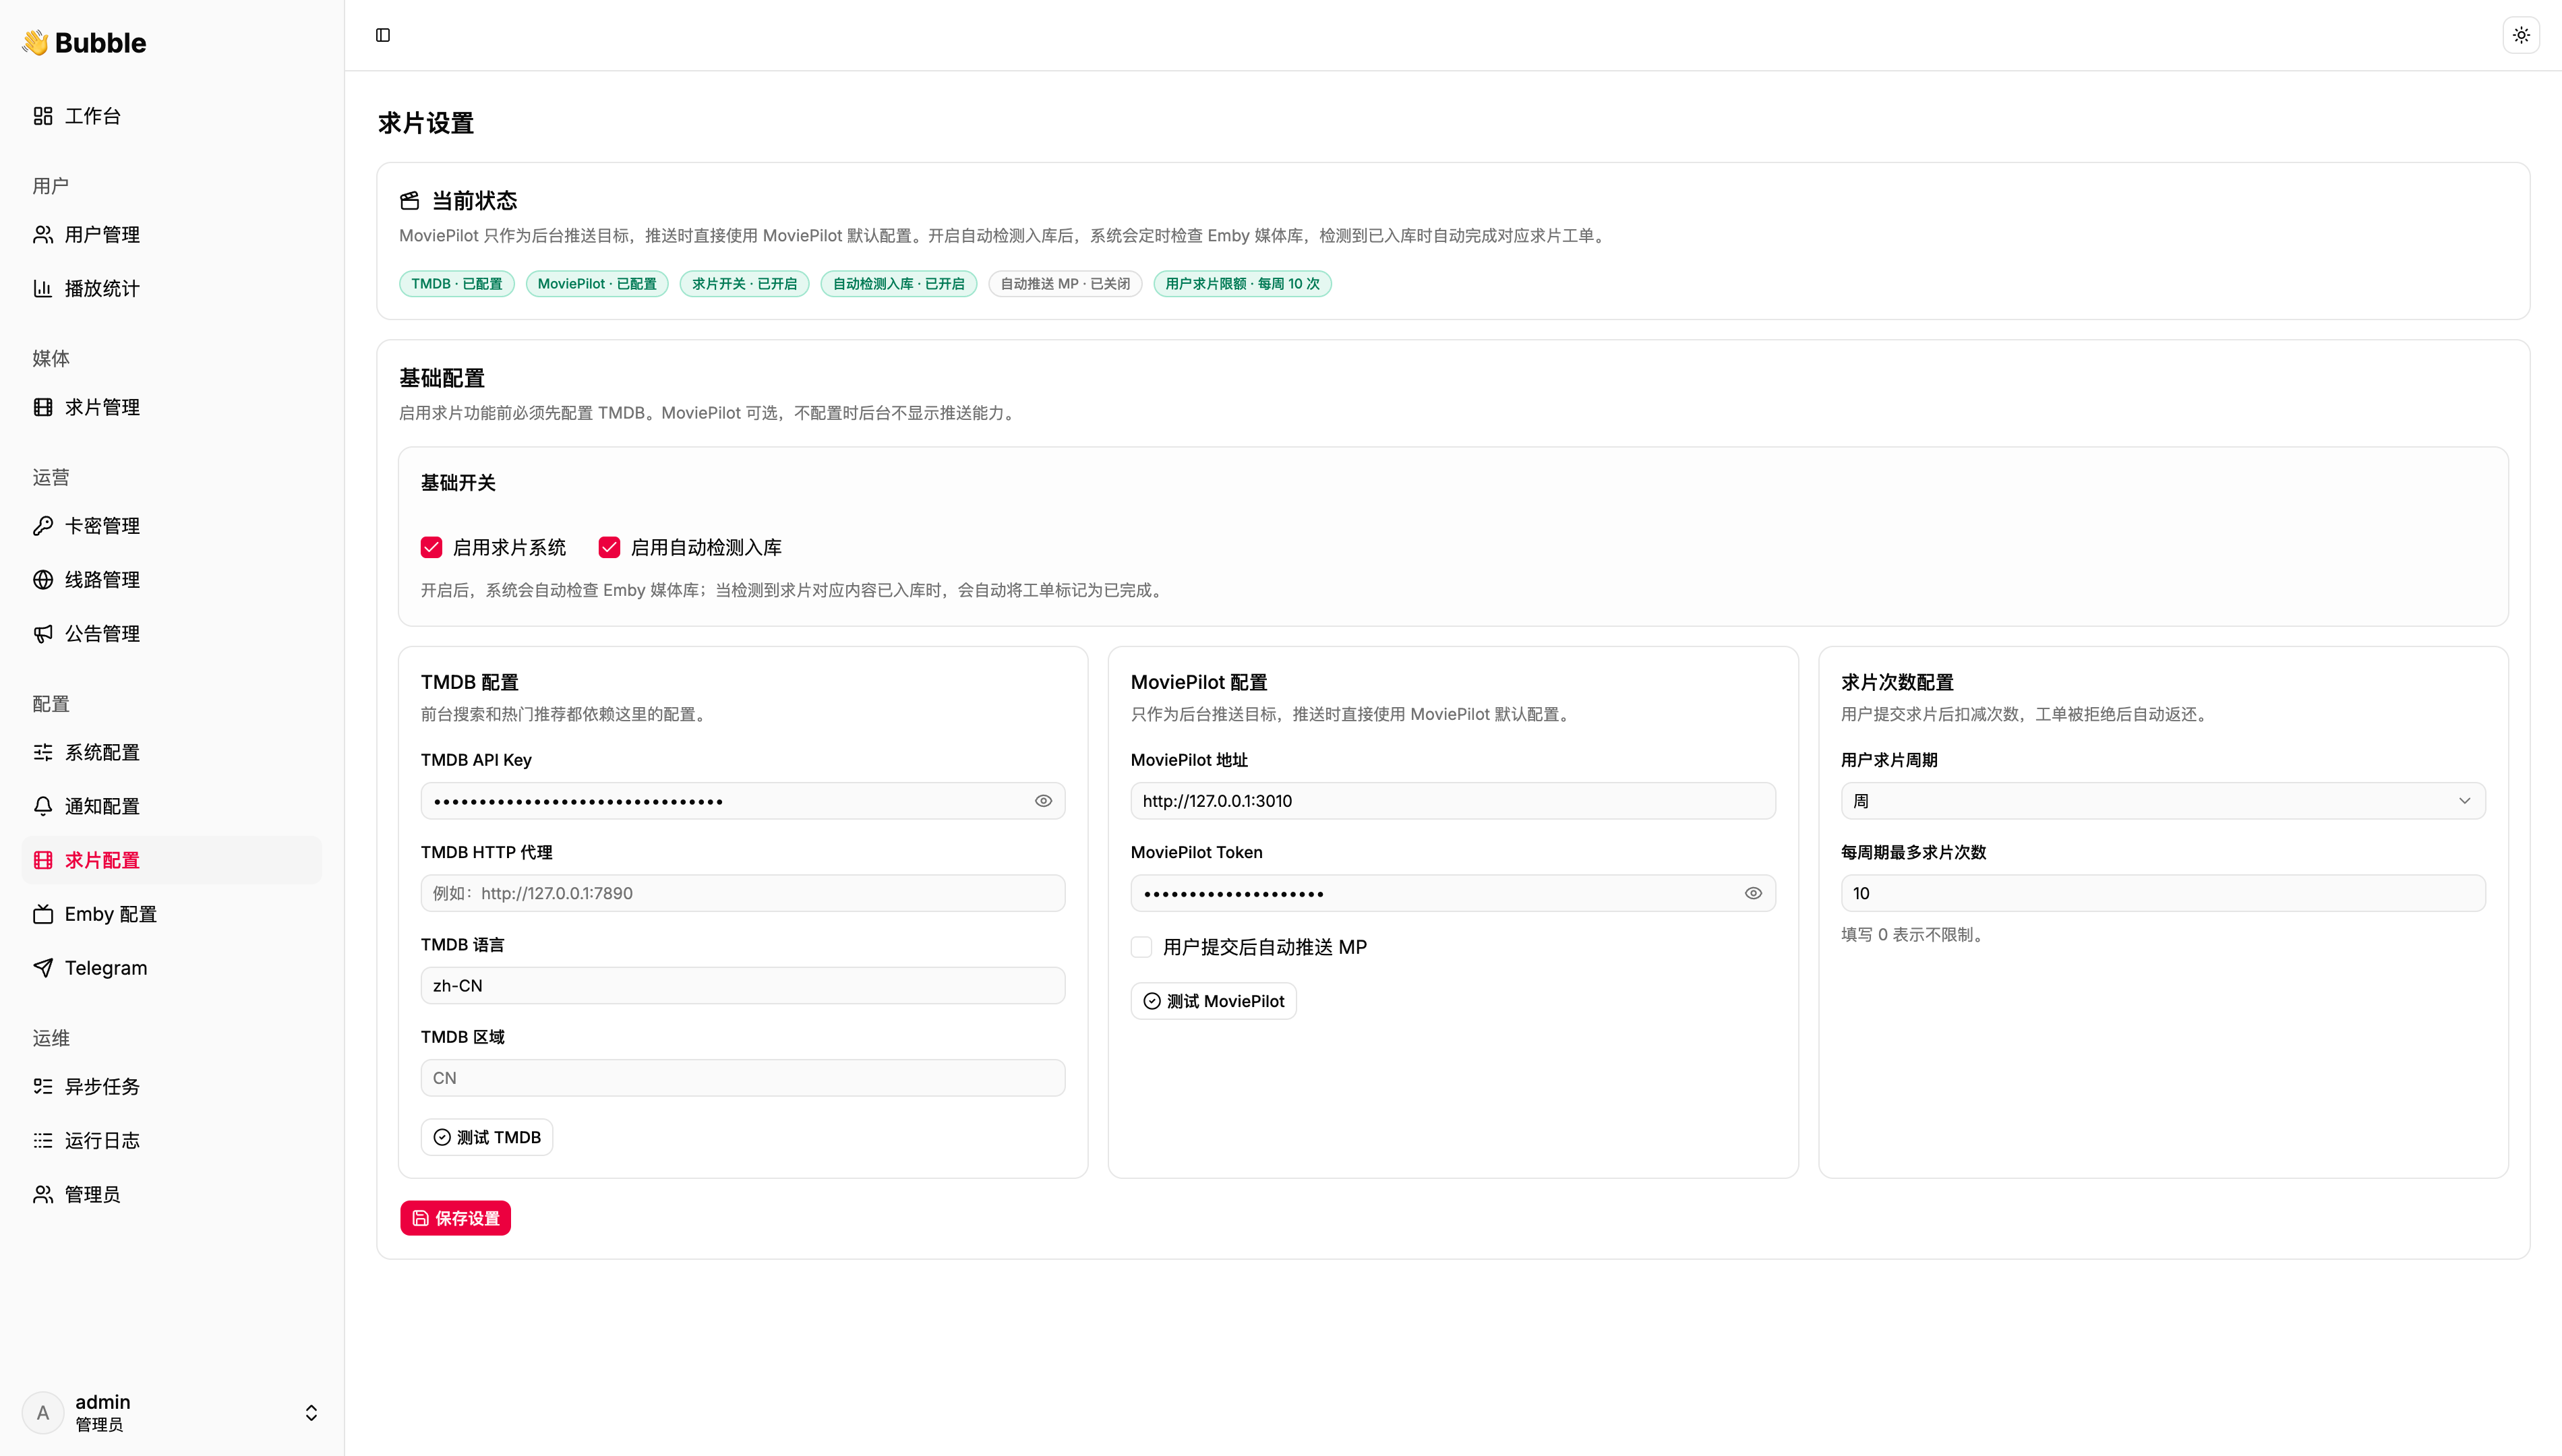The width and height of the screenshot is (2562, 1456).
Task: Show the MoviePilot Token using the eye icon
Action: tap(1753, 893)
